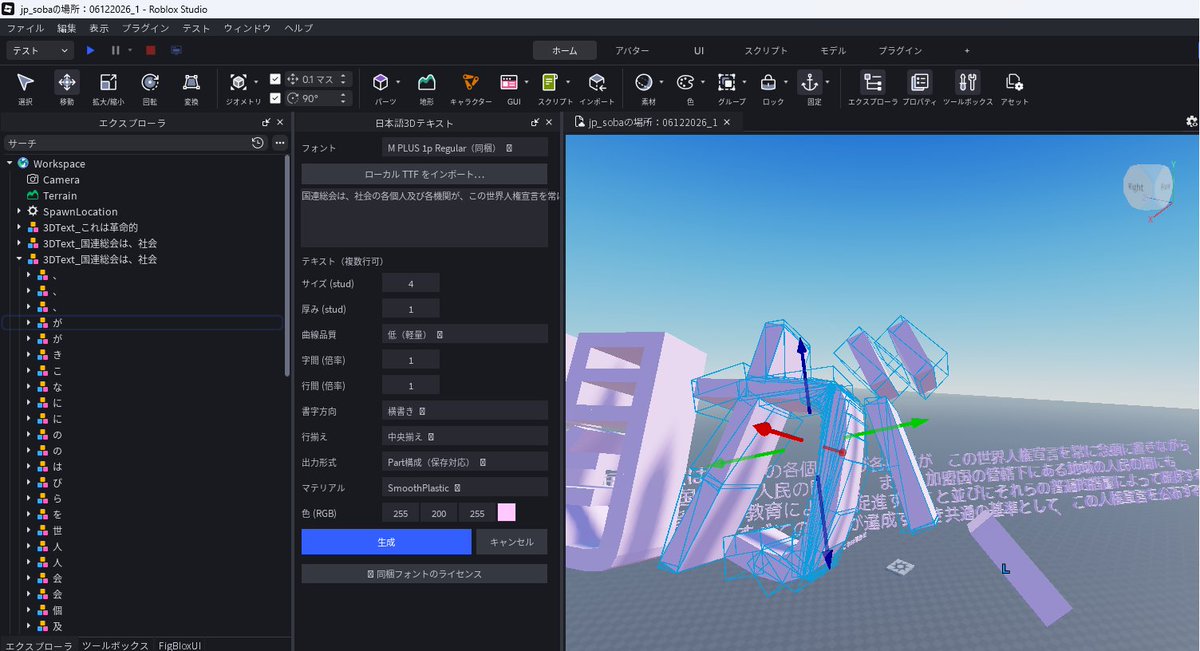1200x651 pixels.
Task: Pick the 回転 (Rotate) tool
Action: (x=150, y=83)
